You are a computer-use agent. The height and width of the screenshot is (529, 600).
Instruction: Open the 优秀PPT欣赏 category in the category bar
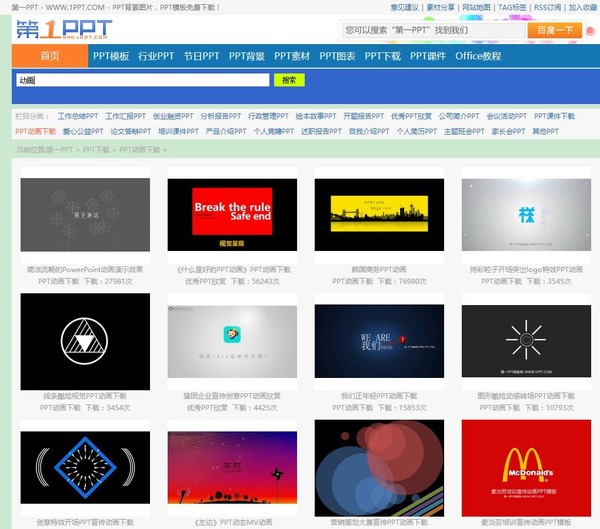pyautogui.click(x=411, y=116)
